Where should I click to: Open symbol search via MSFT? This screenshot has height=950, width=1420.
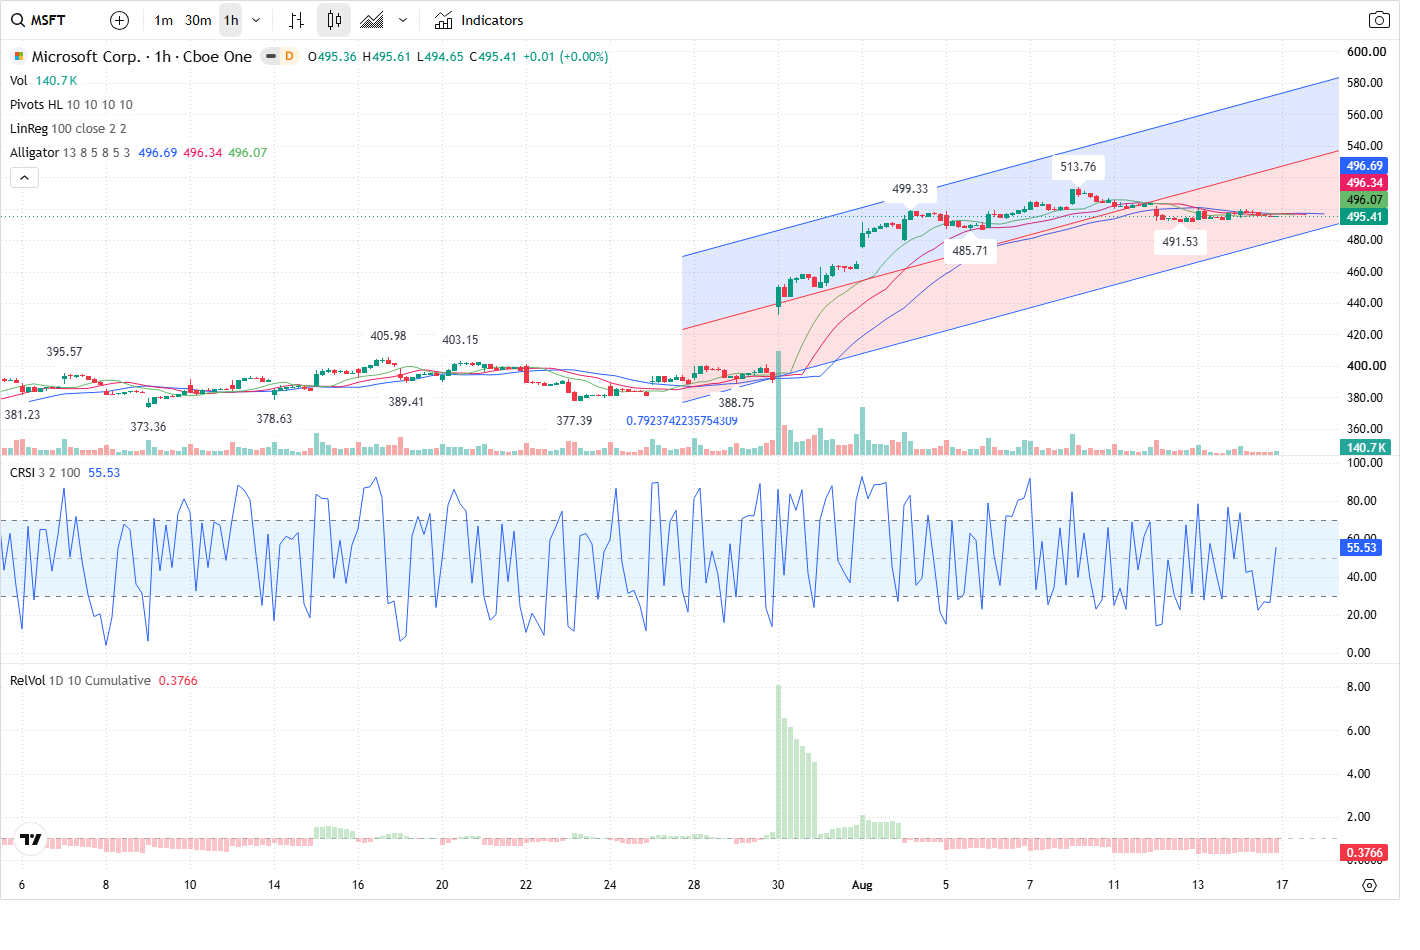(39, 20)
